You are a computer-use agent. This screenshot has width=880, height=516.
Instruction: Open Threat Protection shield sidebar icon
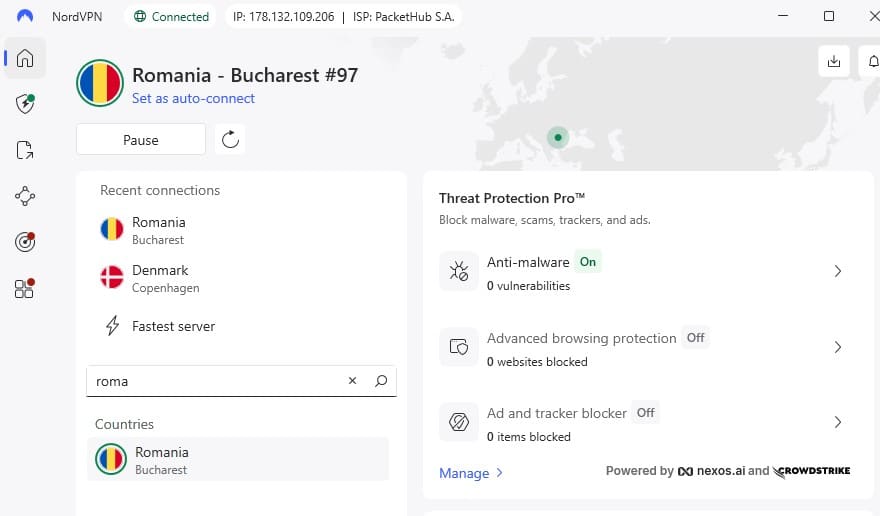25,104
